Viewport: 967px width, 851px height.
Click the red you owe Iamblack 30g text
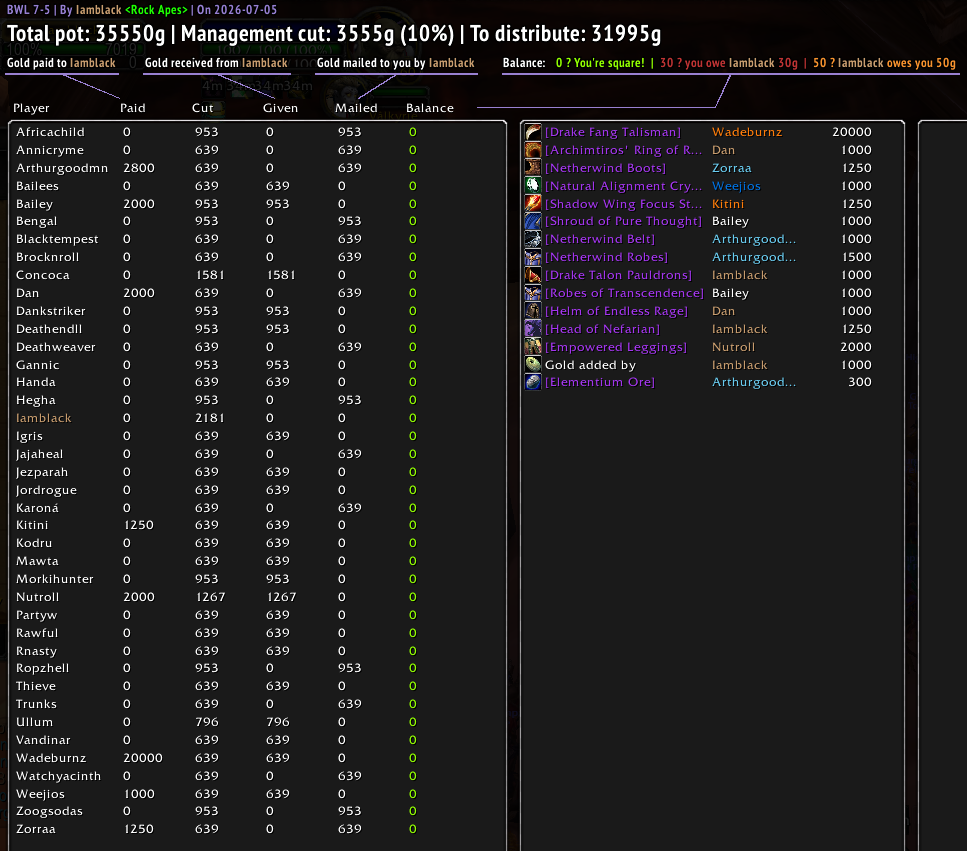coord(728,63)
